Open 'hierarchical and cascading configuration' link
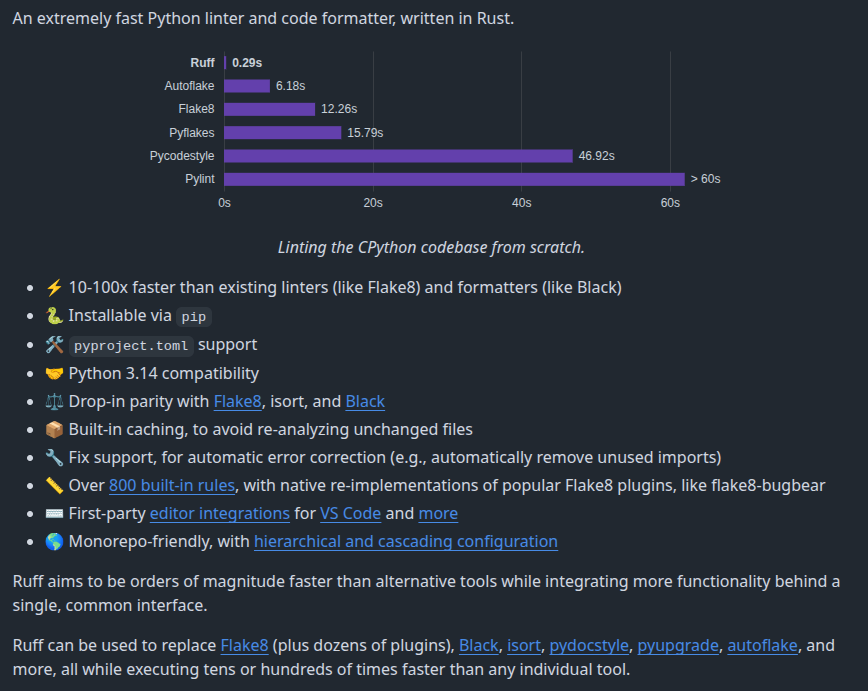Viewport: 868px width, 691px height. [x=405, y=542]
